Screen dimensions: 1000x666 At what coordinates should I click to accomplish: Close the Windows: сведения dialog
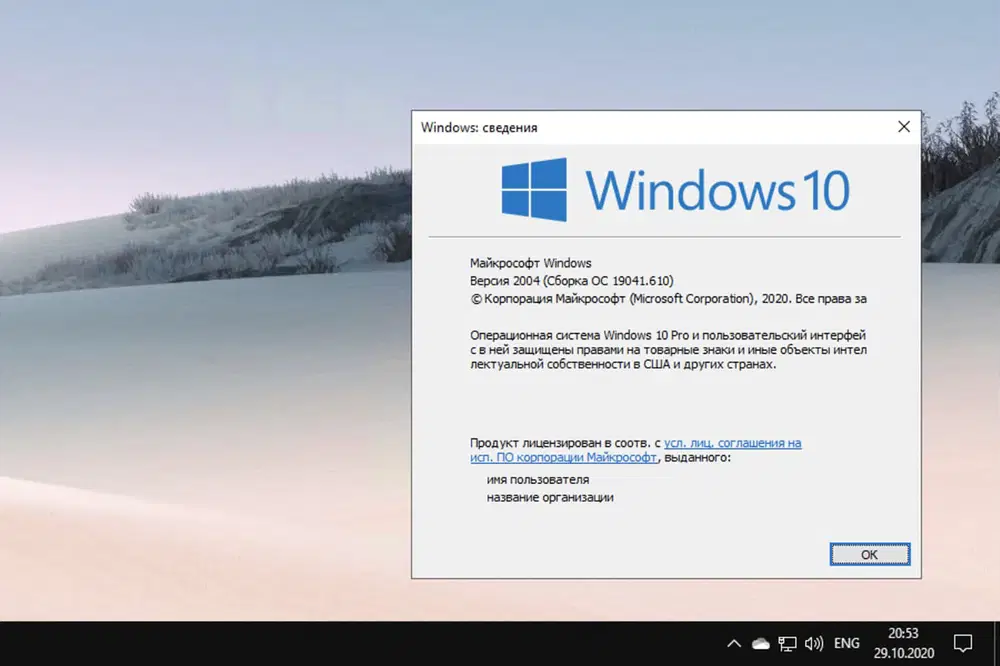coord(904,126)
